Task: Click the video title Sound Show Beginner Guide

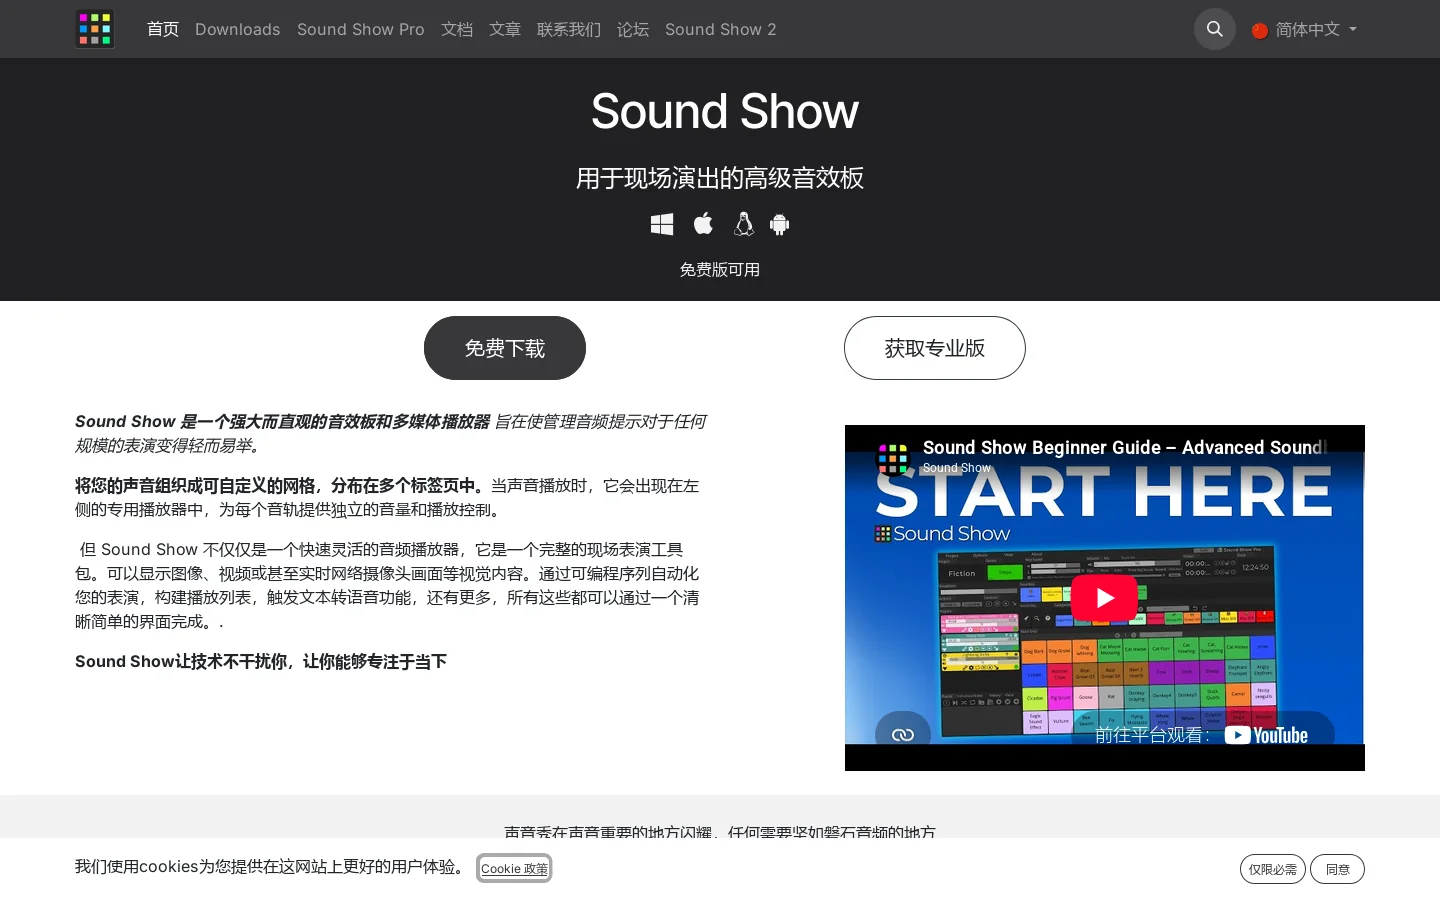Action: click(1125, 447)
